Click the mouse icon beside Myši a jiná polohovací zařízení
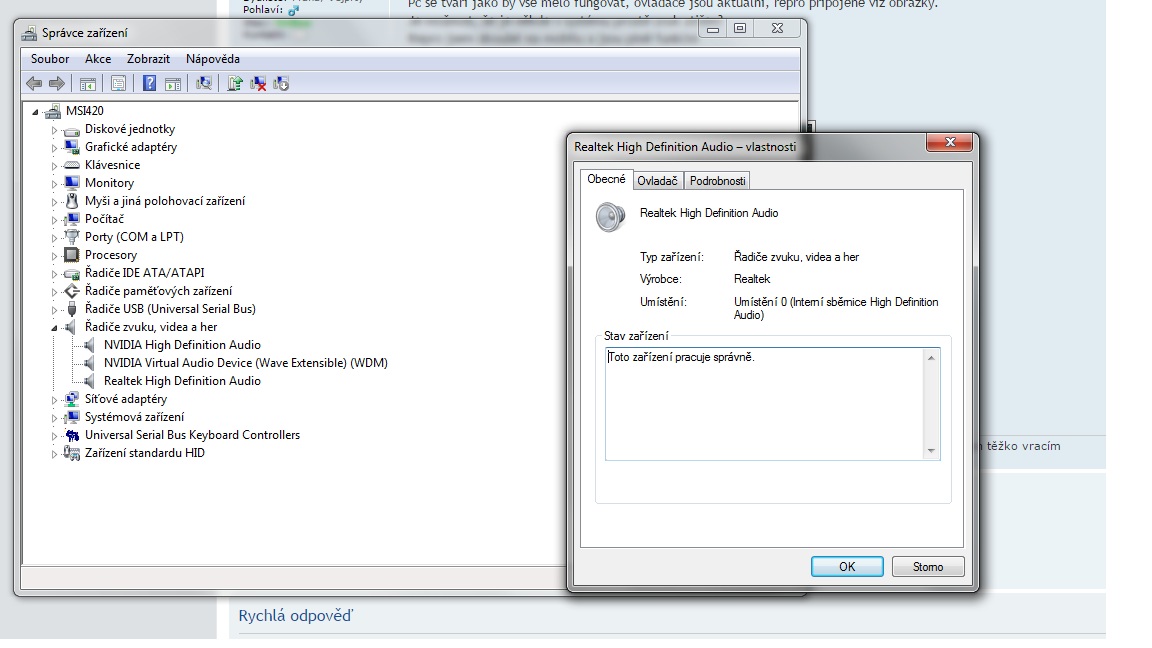The image size is (1152, 648). pos(71,201)
